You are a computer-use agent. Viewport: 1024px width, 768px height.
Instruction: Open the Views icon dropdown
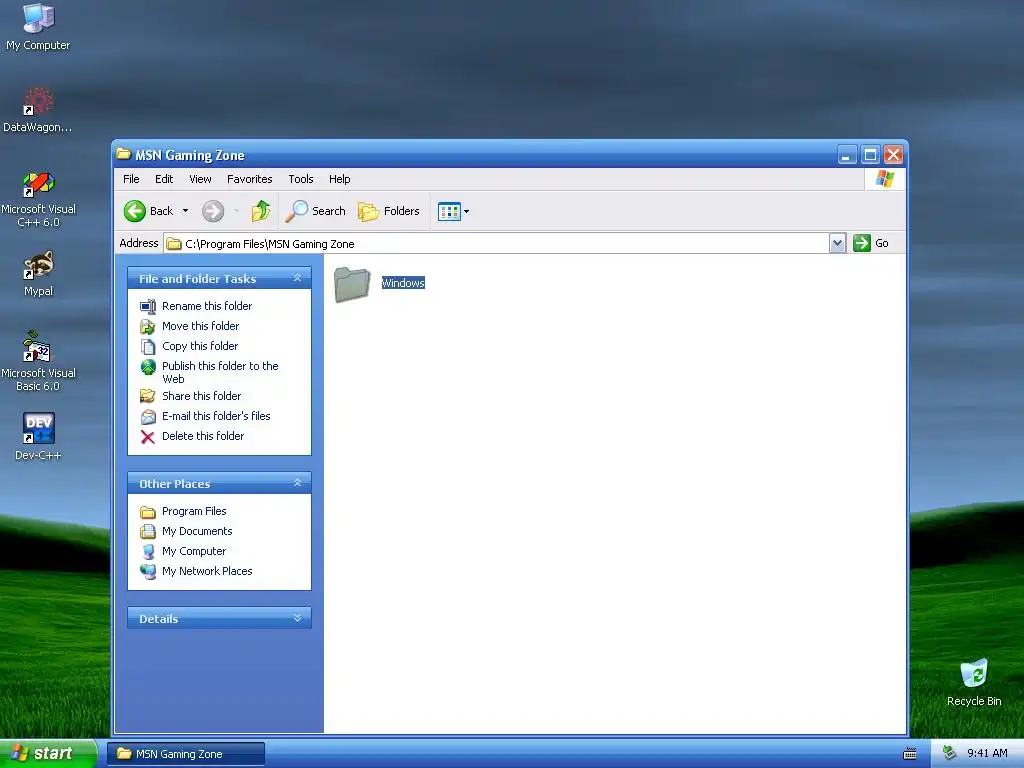pyautogui.click(x=453, y=211)
